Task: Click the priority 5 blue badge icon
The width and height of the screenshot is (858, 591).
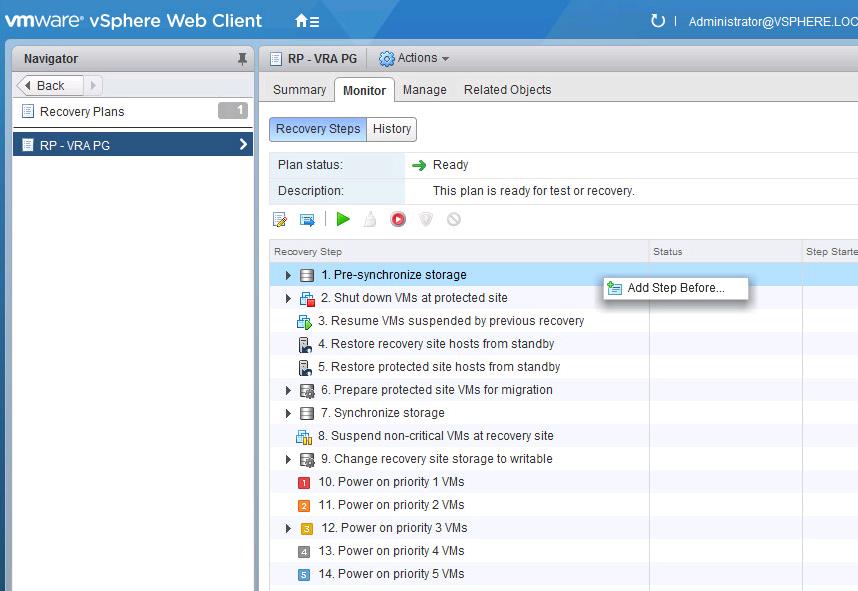Action: pyautogui.click(x=304, y=575)
